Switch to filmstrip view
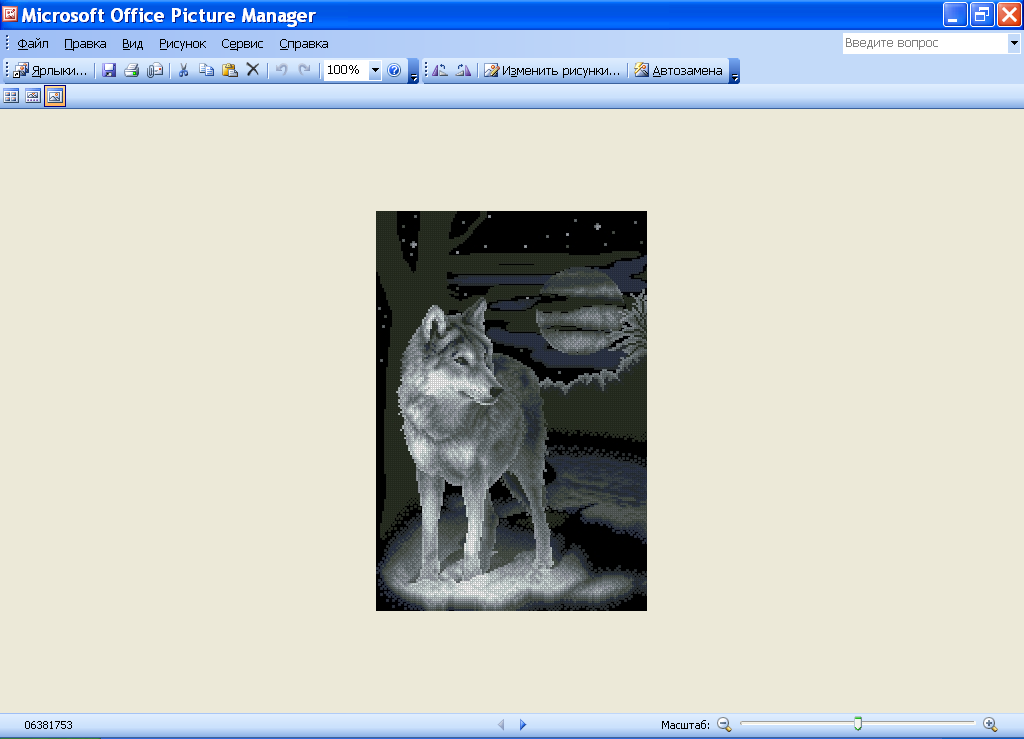1024x739 pixels. (33, 97)
